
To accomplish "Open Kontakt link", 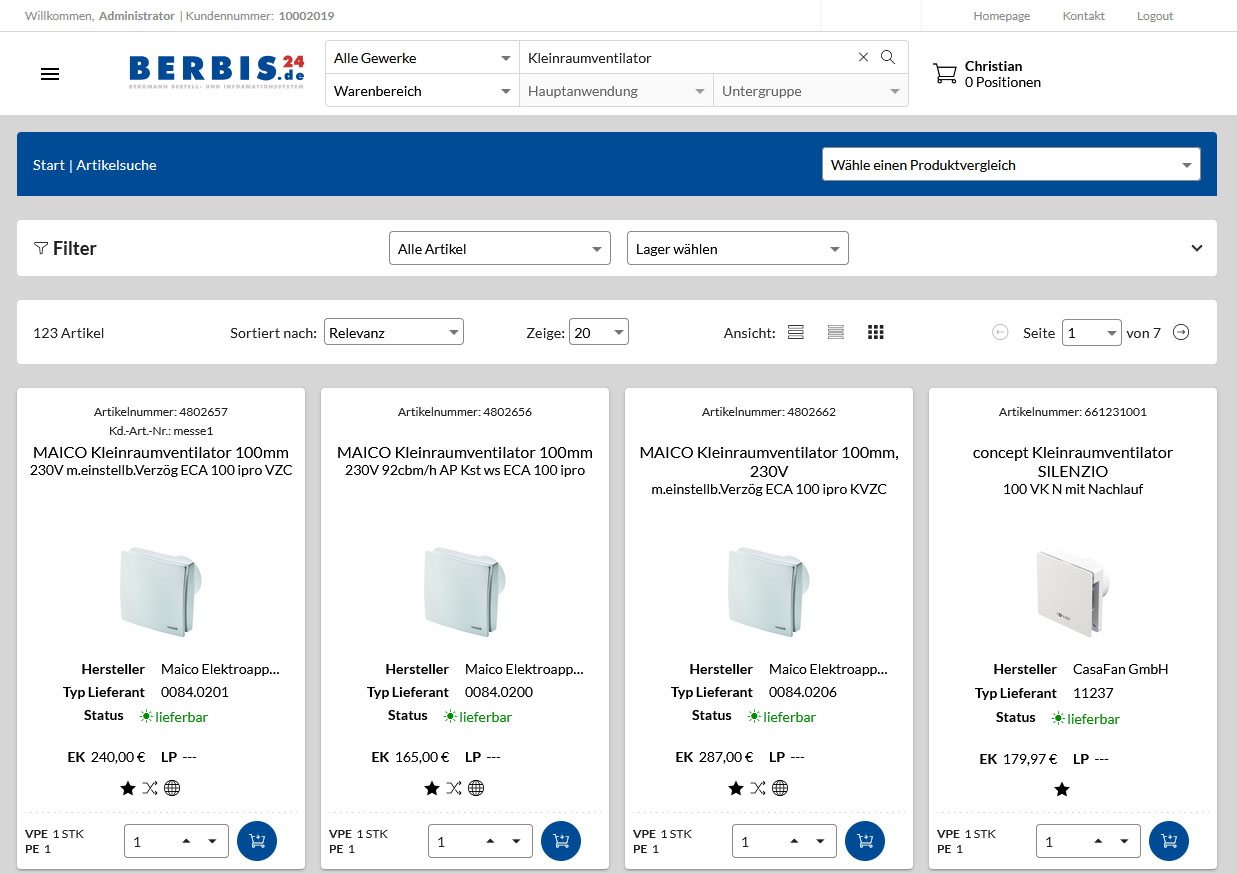I will click(1083, 16).
